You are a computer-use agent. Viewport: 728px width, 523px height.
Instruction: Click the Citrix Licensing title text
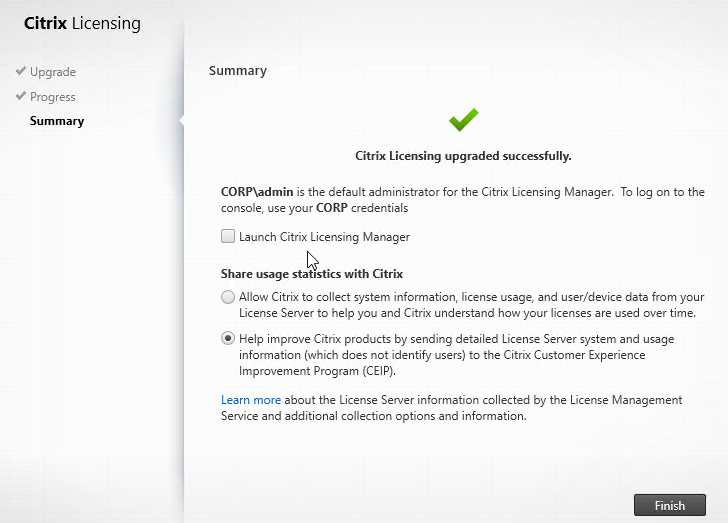(82, 23)
